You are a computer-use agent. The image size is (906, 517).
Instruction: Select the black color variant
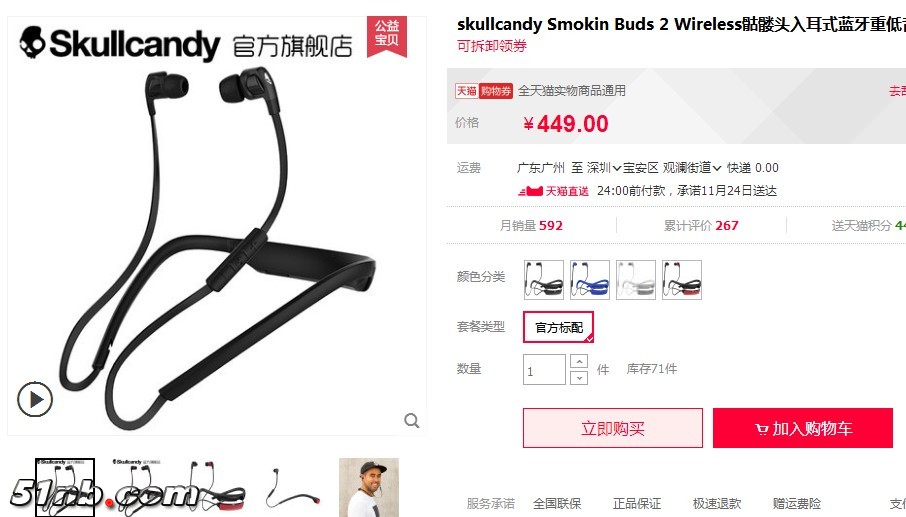pos(544,280)
